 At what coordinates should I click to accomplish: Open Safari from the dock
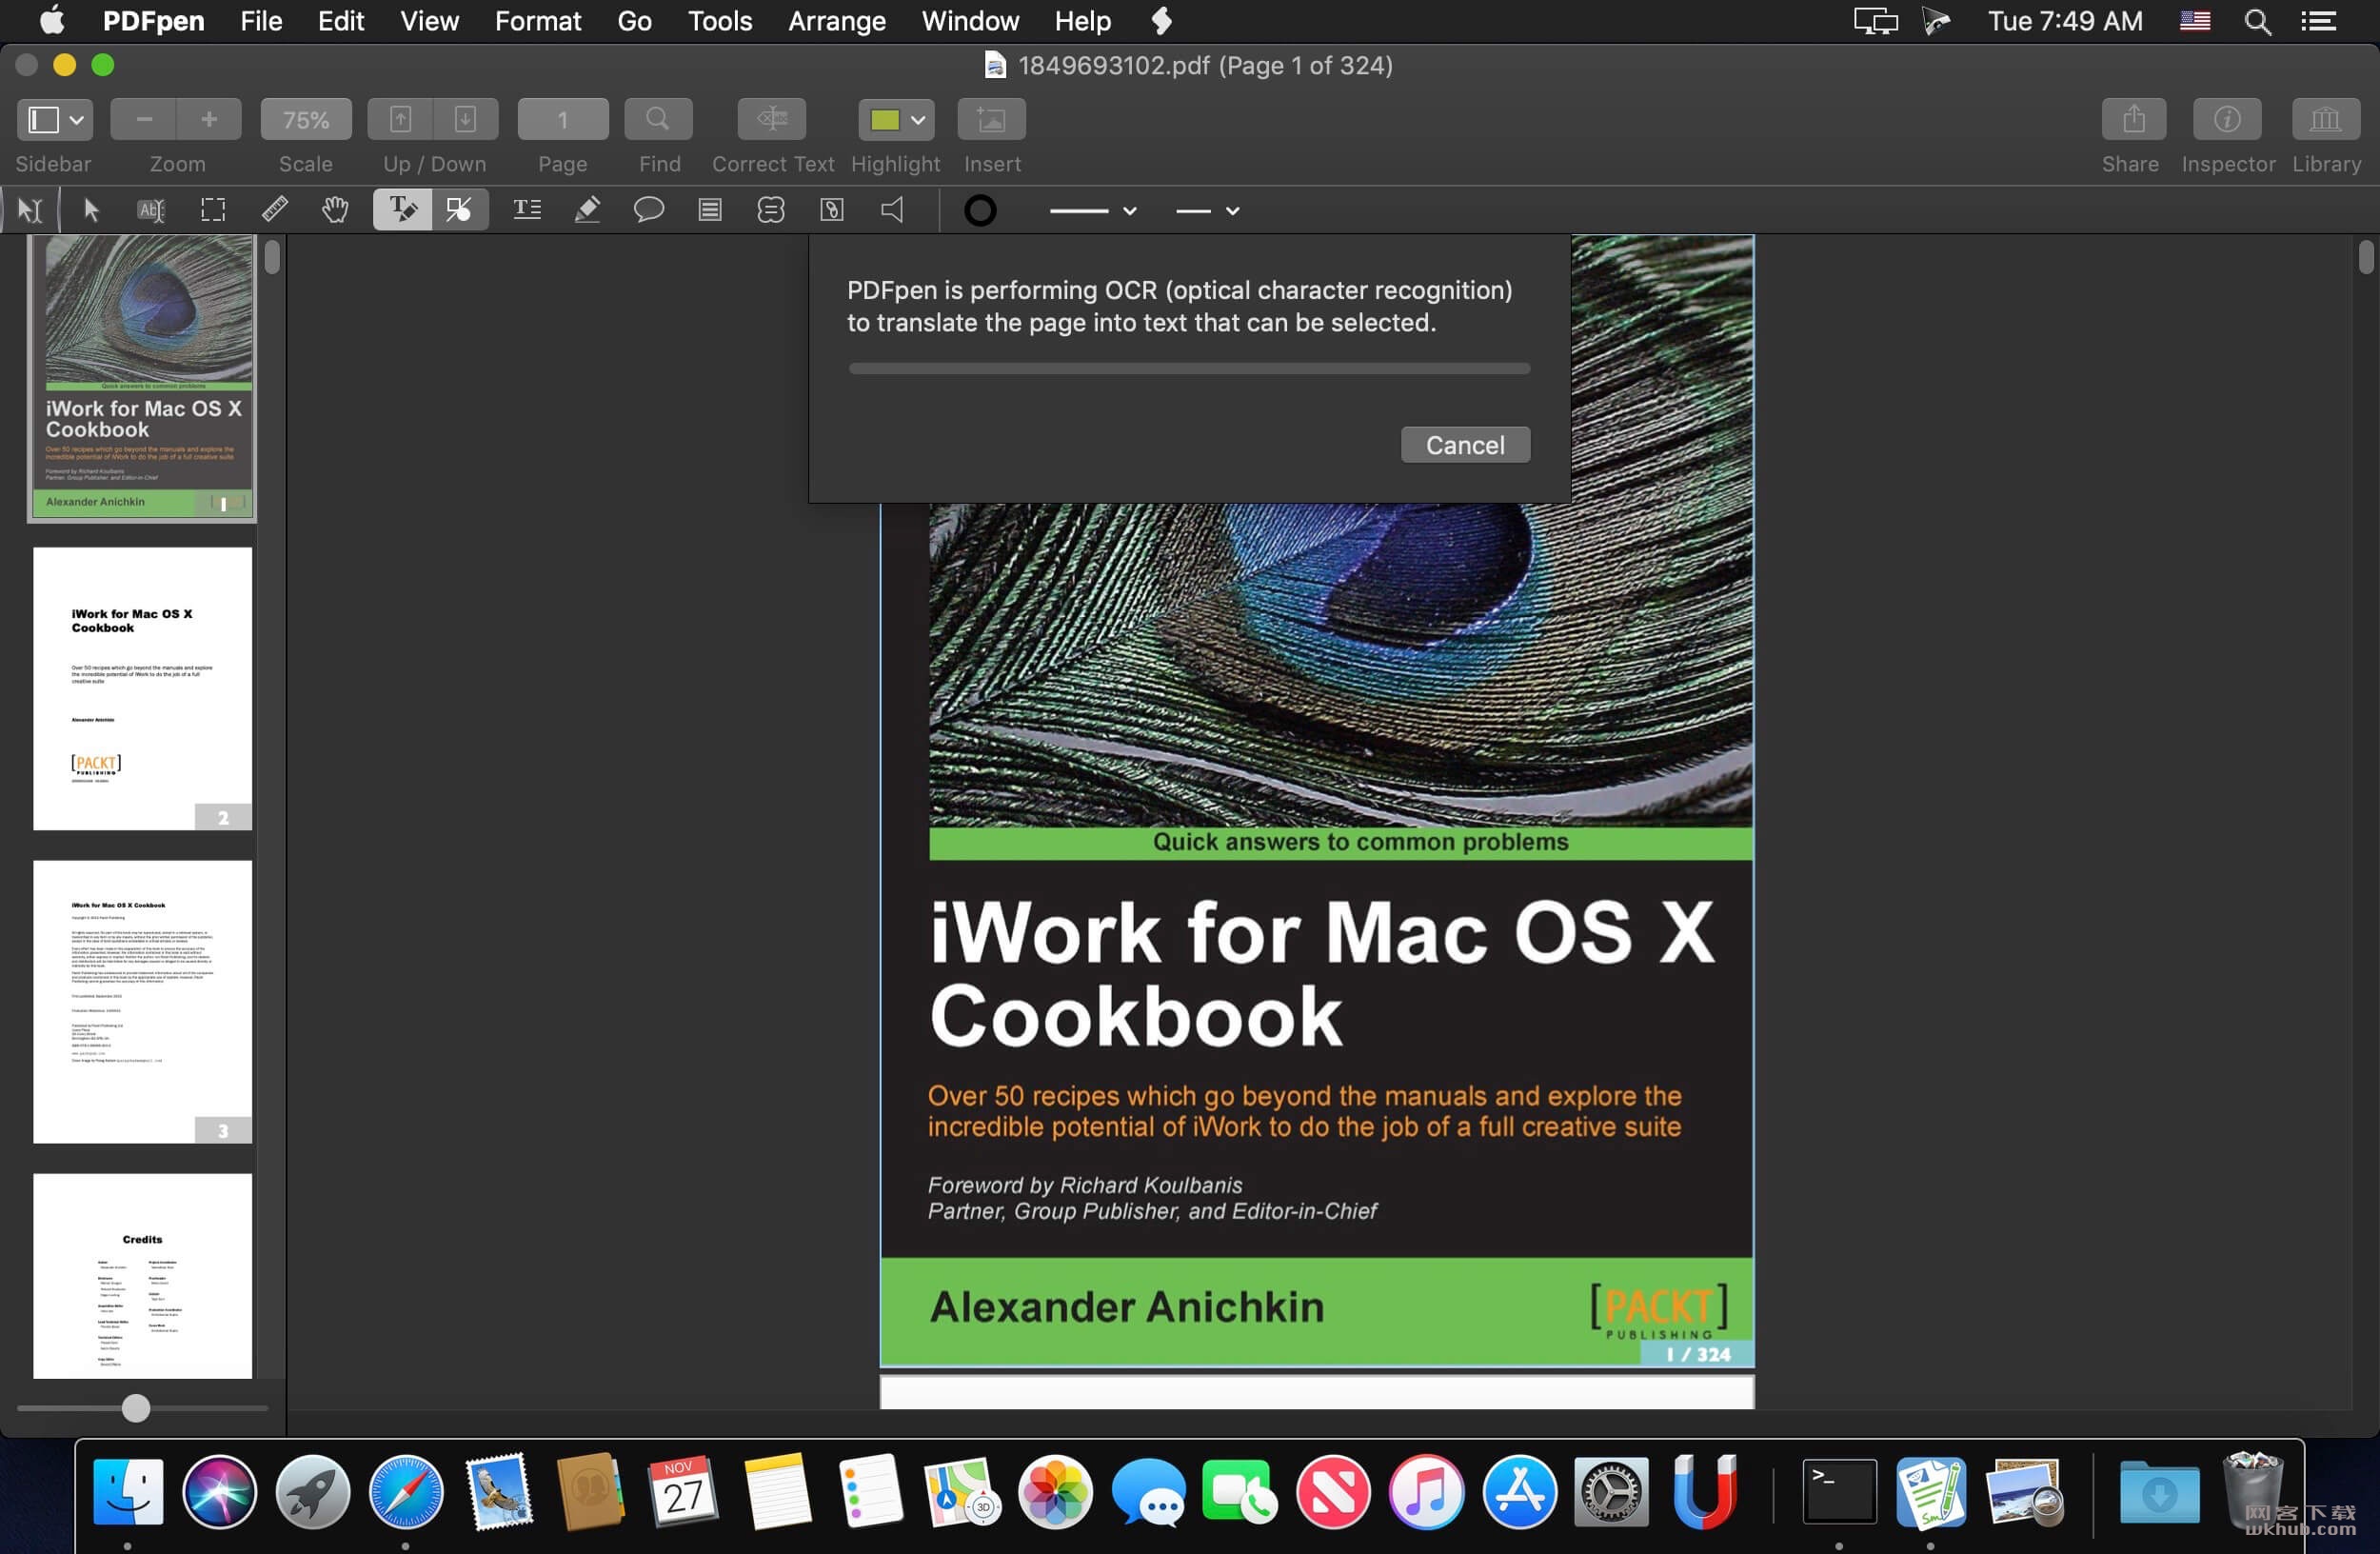[405, 1492]
